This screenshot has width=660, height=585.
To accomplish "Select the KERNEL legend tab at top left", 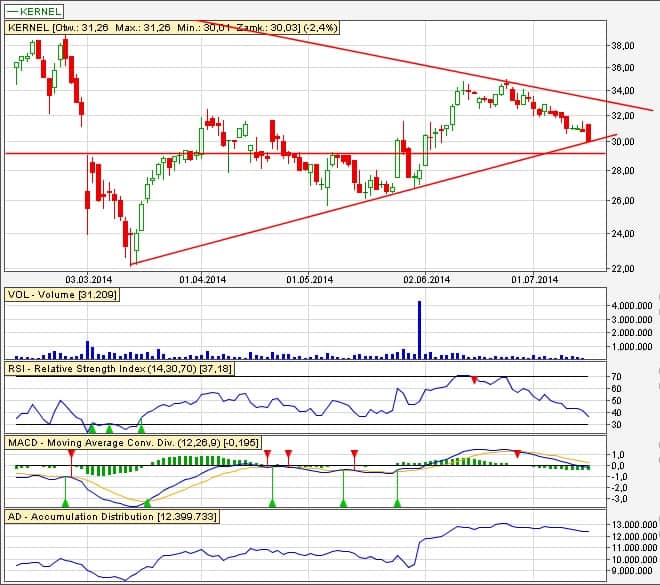I will click(x=34, y=10).
